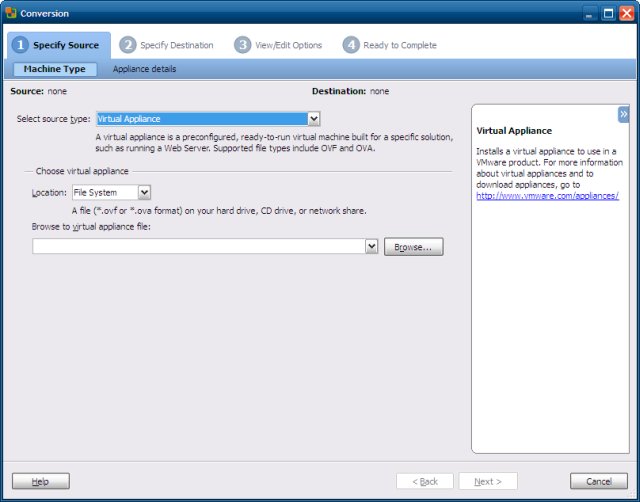Go to Specify Destination step
The width and height of the screenshot is (640, 502).
(x=176, y=45)
